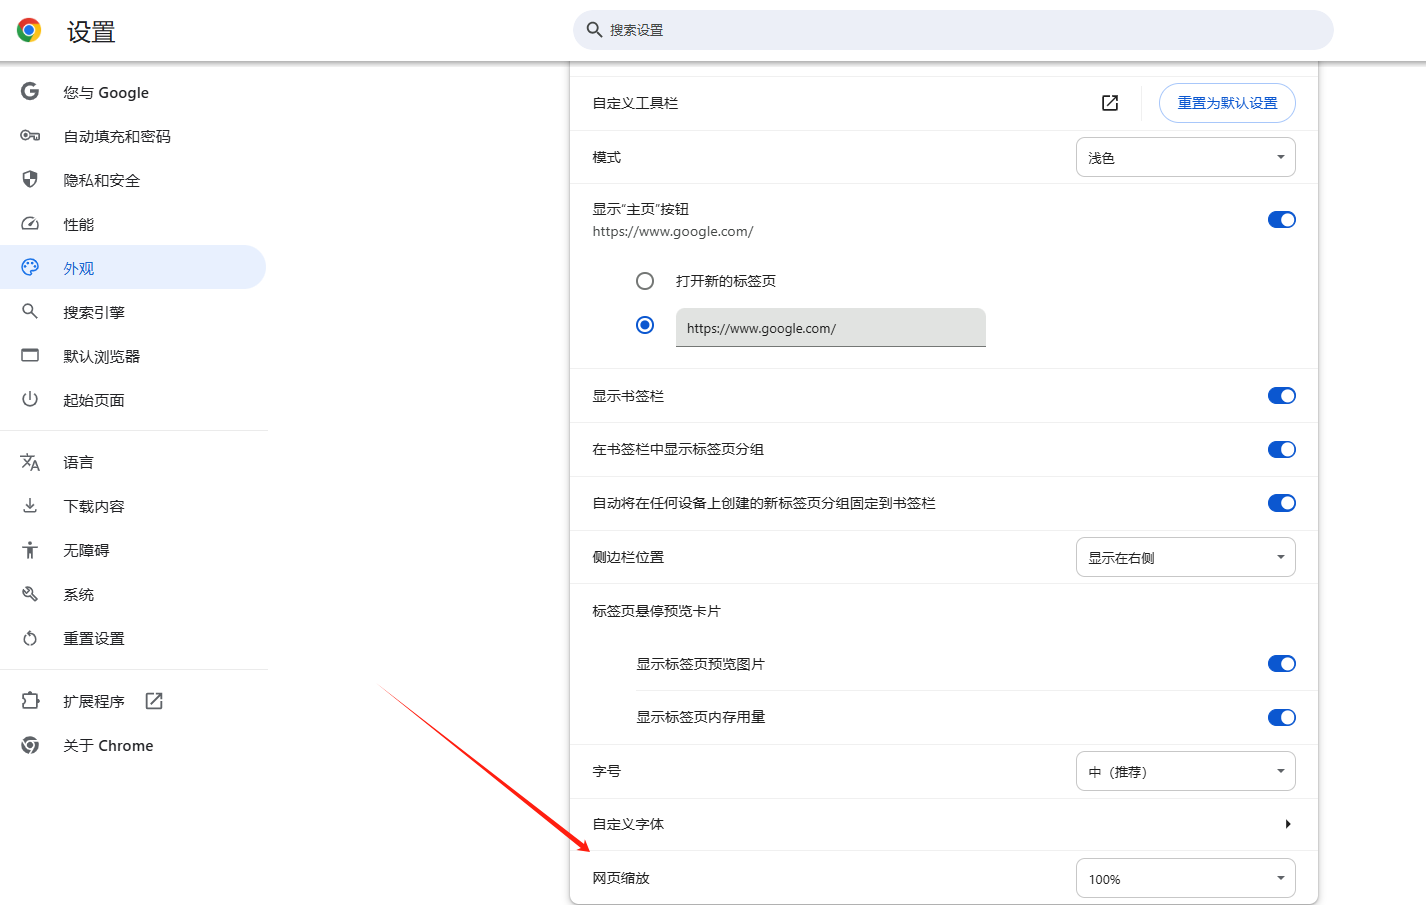Click the https://www.google.com/ subtitle under 显示主页按钮
This screenshot has width=1426, height=905.
673,231
